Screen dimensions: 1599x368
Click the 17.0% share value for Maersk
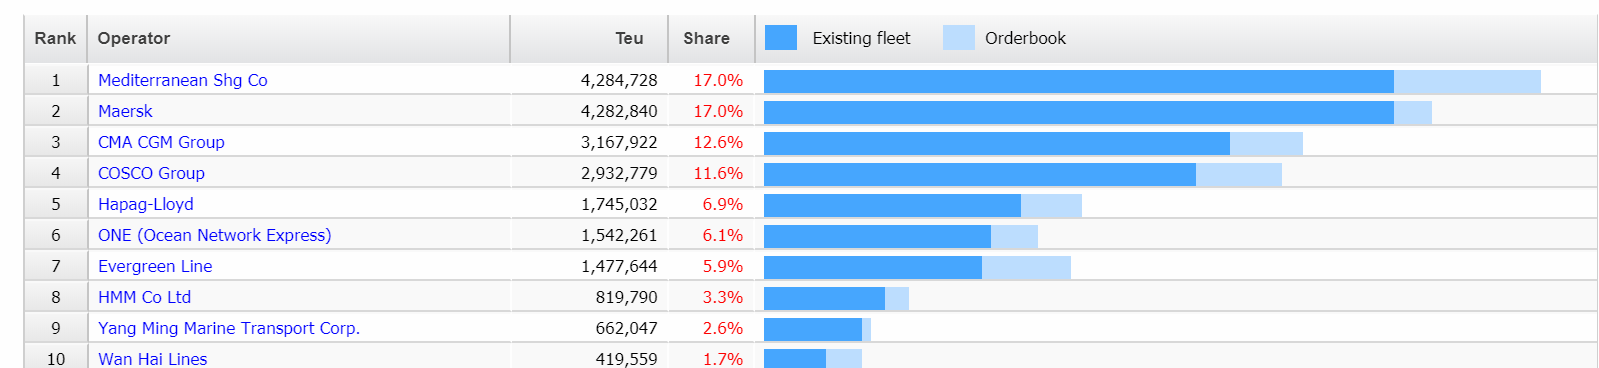coord(718,111)
